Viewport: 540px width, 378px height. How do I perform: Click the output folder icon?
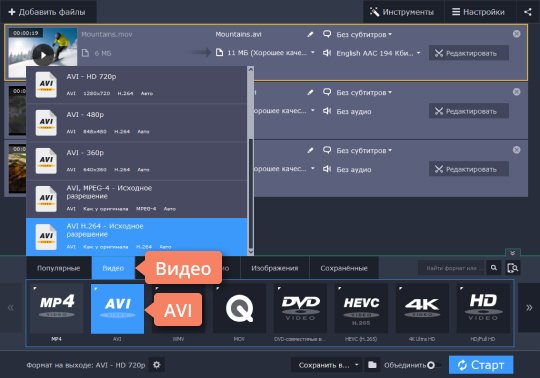(x=372, y=365)
